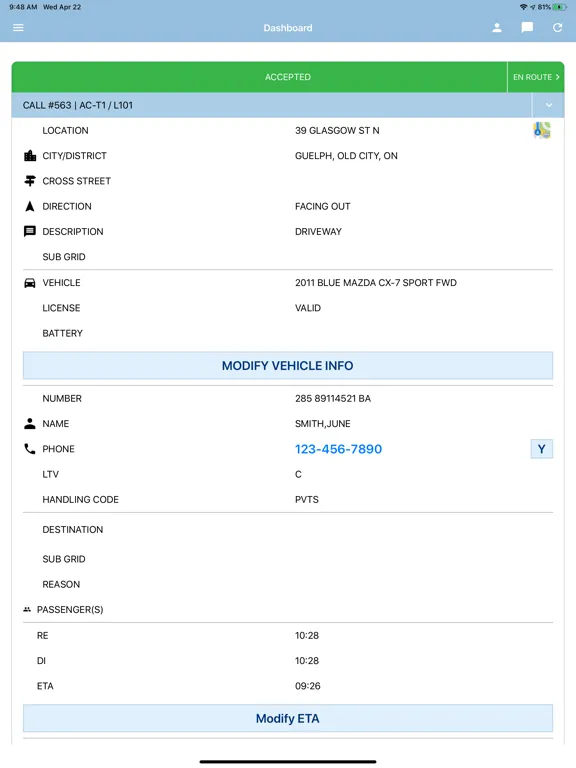Select RE time 10:28
576x768 pixels.
[307, 635]
